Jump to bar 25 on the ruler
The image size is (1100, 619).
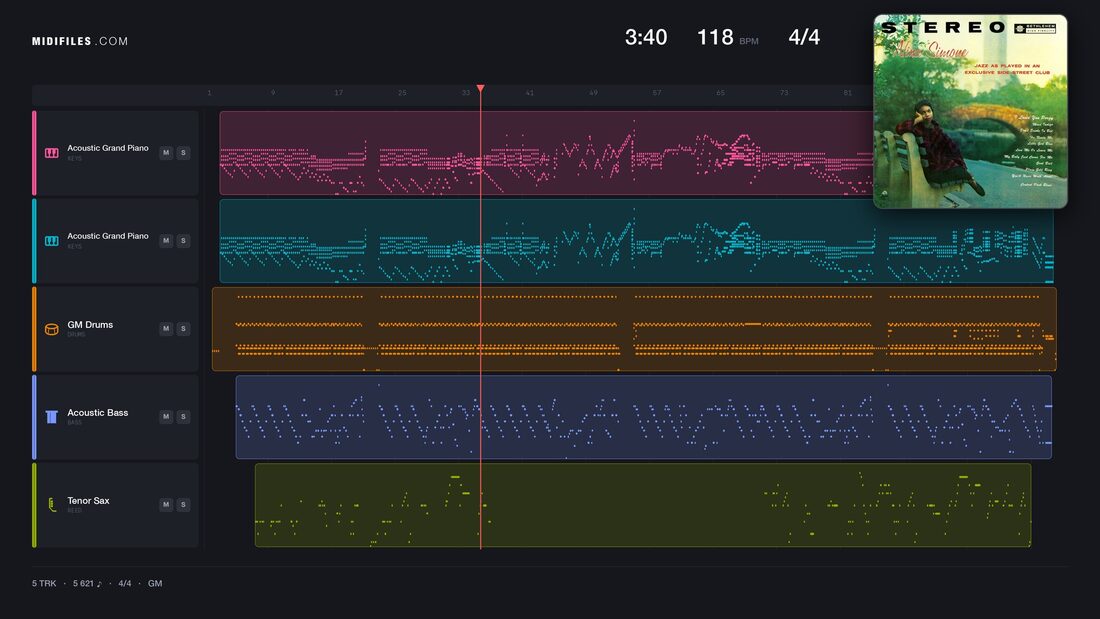402,93
